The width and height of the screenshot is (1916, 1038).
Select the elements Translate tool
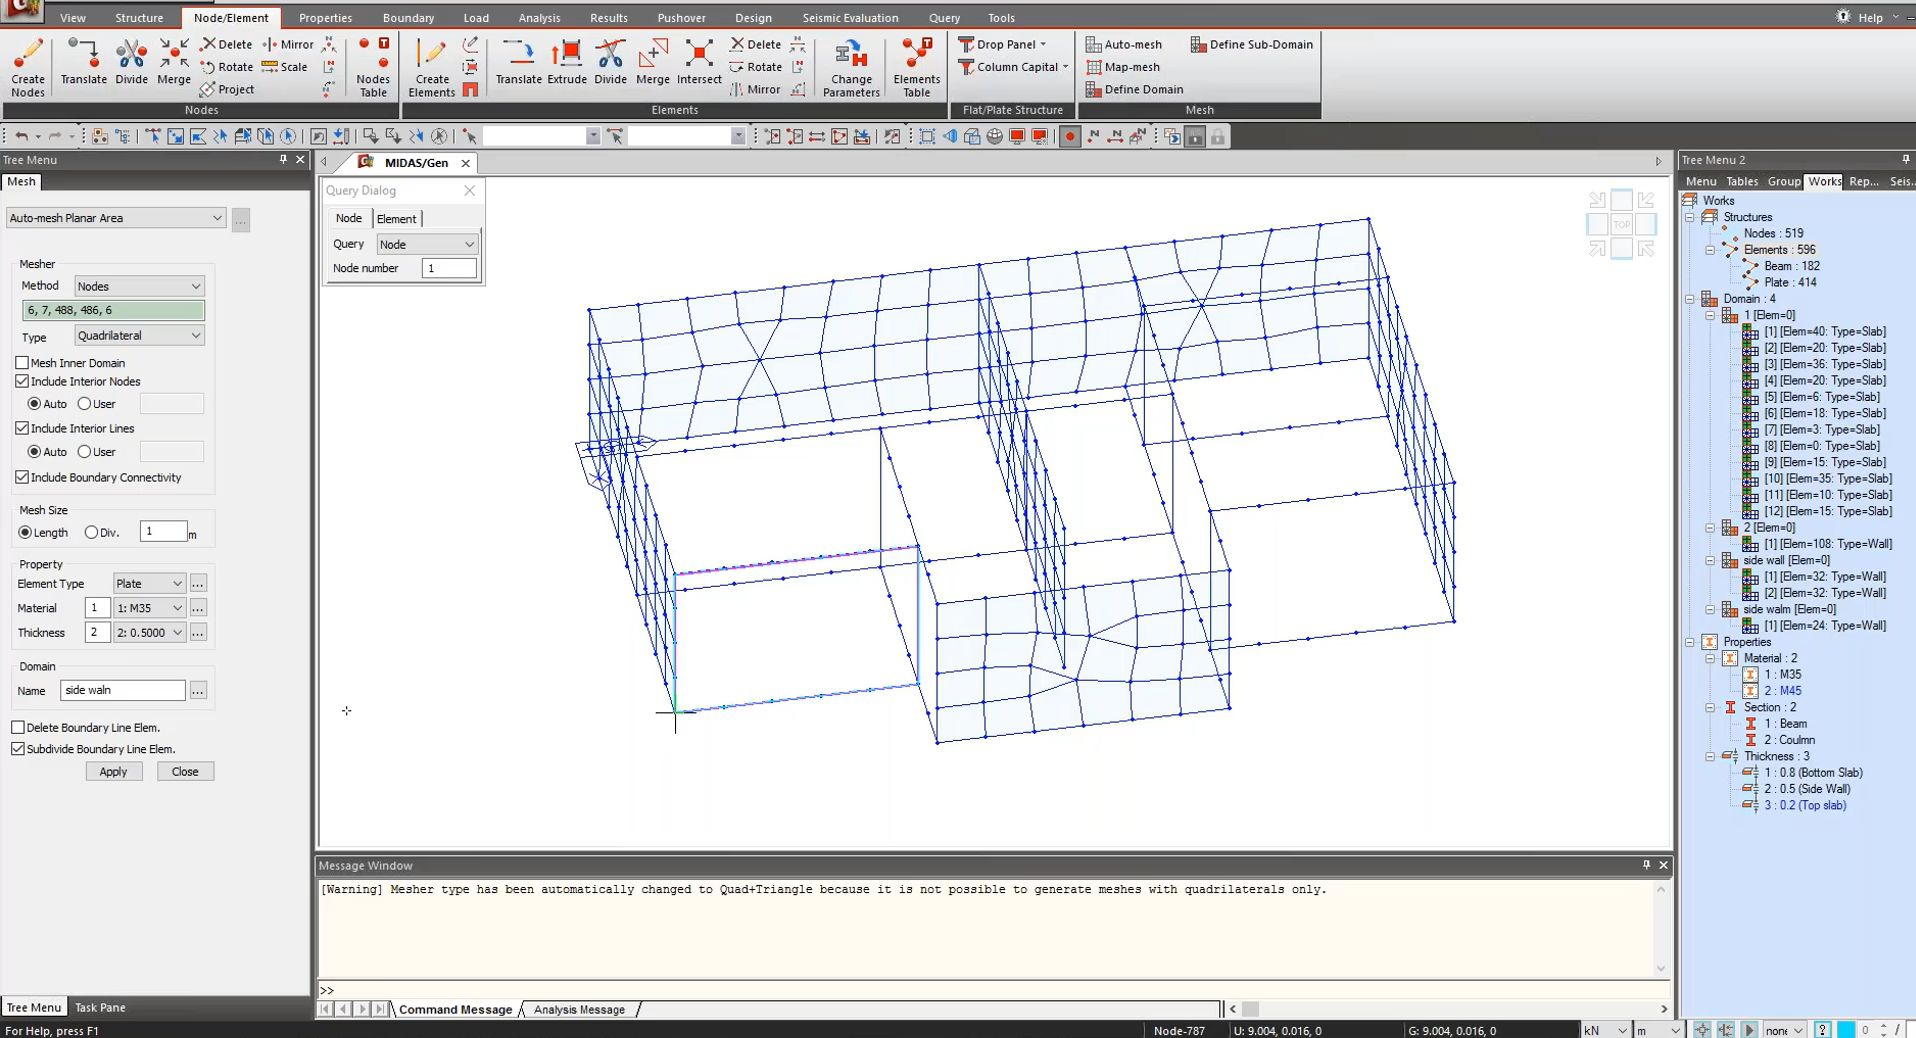(x=518, y=62)
